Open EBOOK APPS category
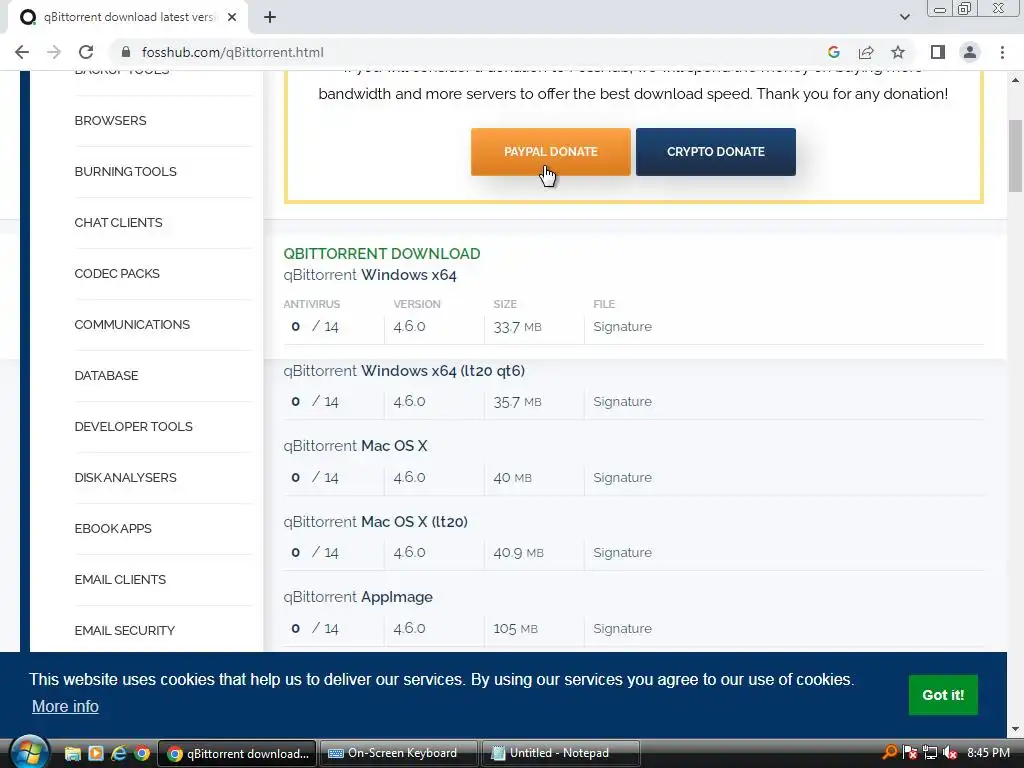Screen dimensions: 1024x768 click(113, 528)
